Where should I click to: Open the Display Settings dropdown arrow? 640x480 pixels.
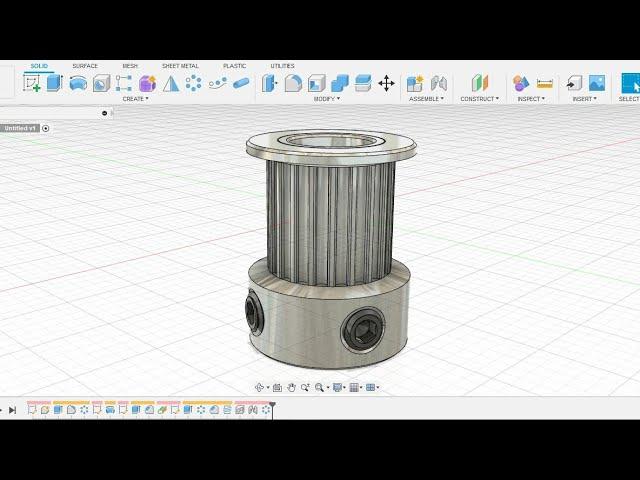point(344,388)
